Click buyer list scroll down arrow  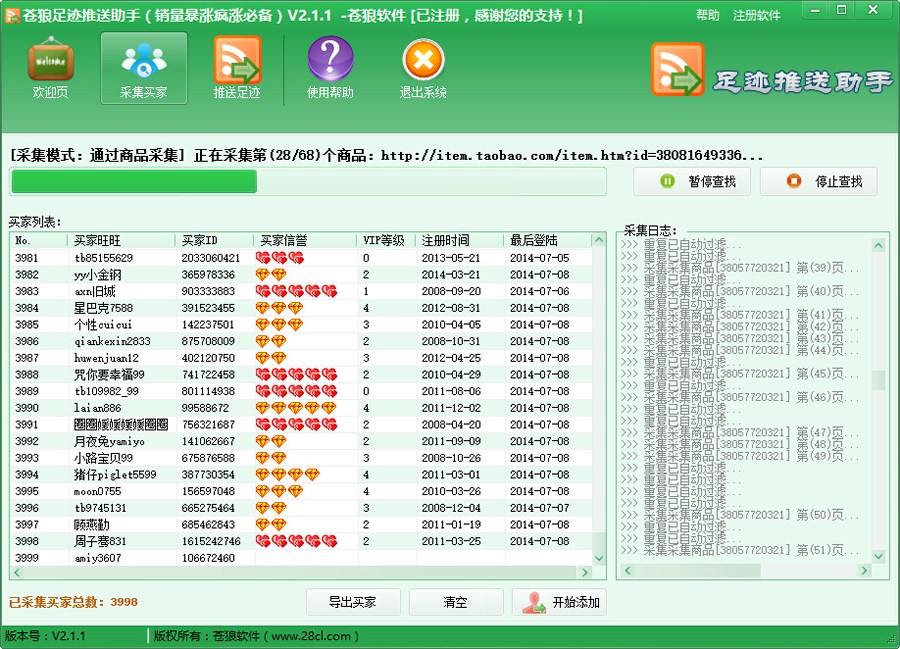(x=599, y=558)
